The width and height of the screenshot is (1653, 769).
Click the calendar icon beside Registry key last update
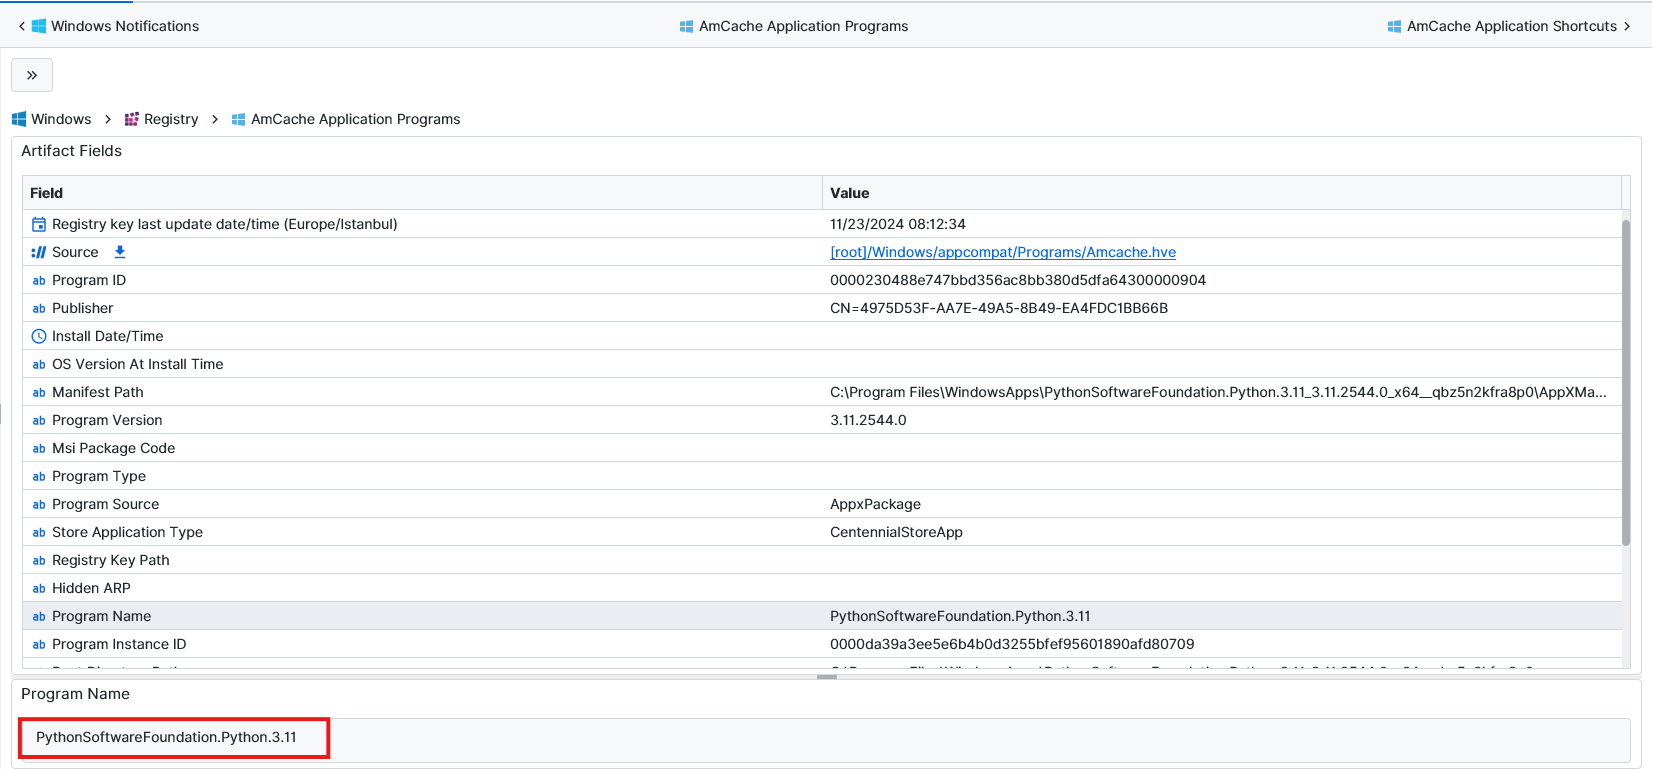pyautogui.click(x=39, y=224)
